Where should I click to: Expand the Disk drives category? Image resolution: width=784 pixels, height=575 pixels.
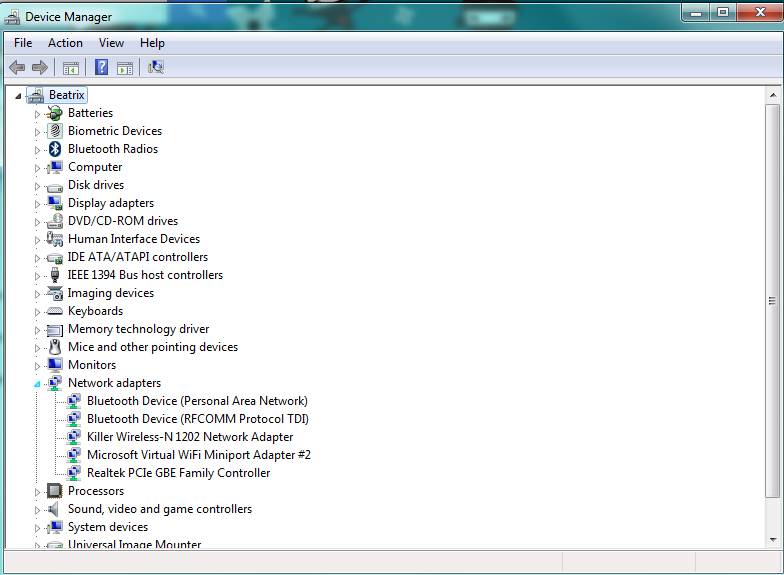tap(37, 186)
